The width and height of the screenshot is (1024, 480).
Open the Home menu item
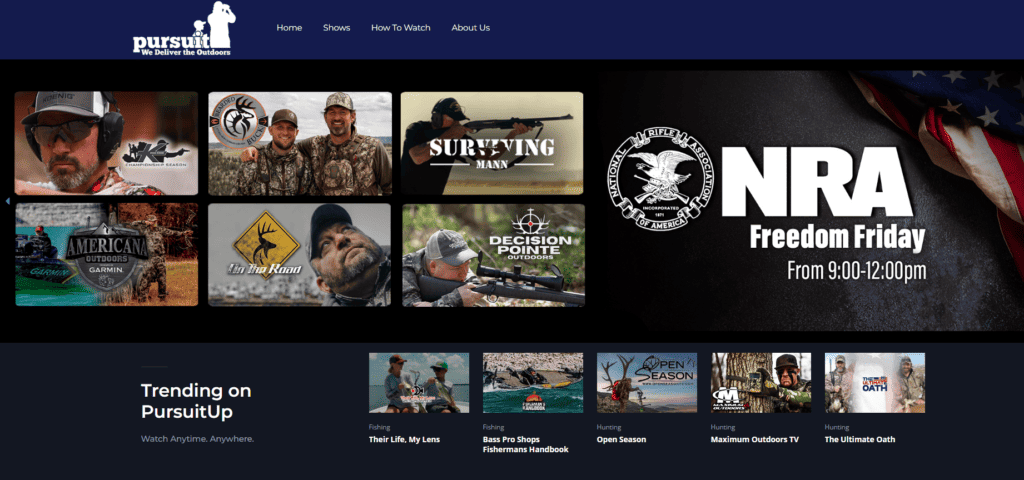coord(289,28)
